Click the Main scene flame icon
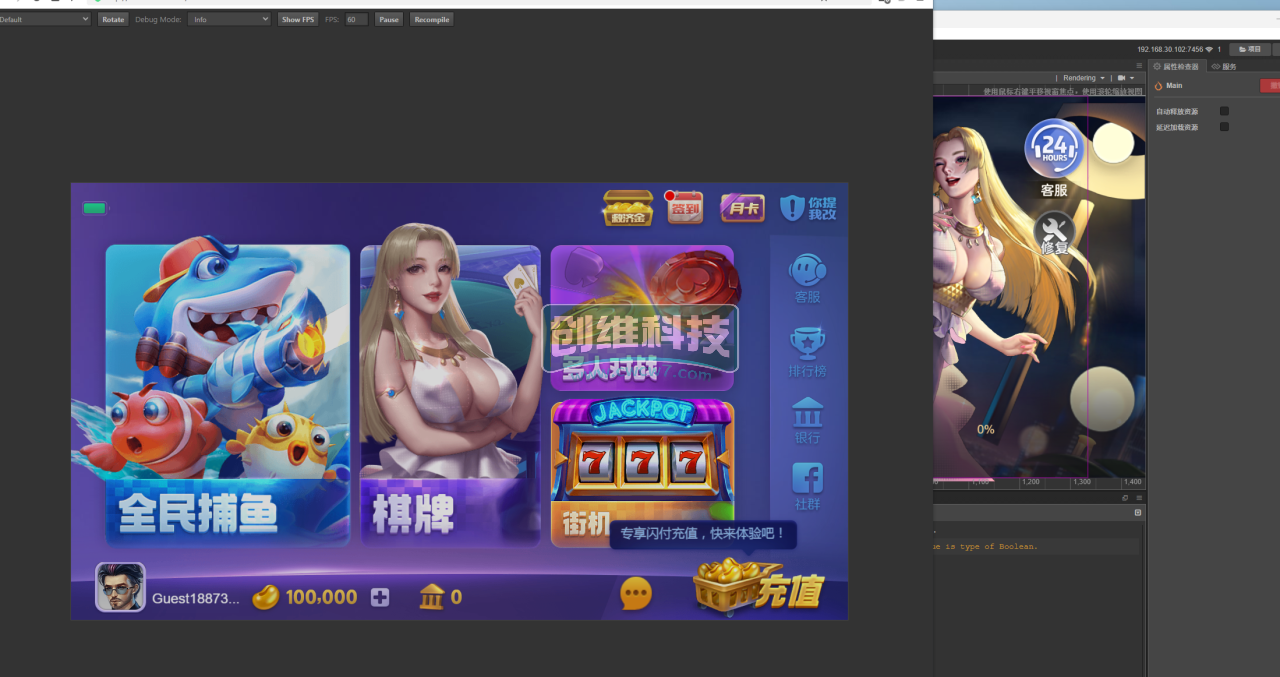The height and width of the screenshot is (677, 1280). tap(1159, 86)
